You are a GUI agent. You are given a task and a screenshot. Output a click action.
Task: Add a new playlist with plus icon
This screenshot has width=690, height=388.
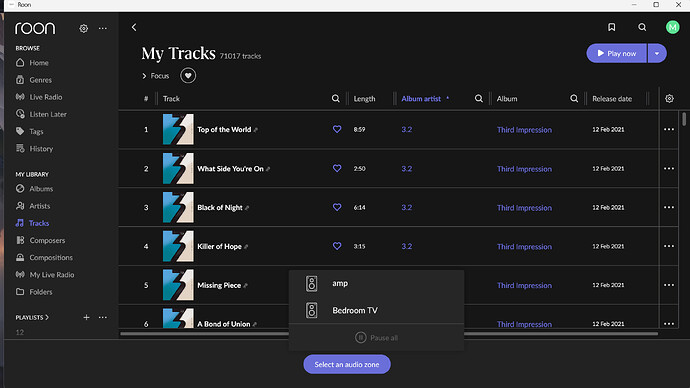86,317
